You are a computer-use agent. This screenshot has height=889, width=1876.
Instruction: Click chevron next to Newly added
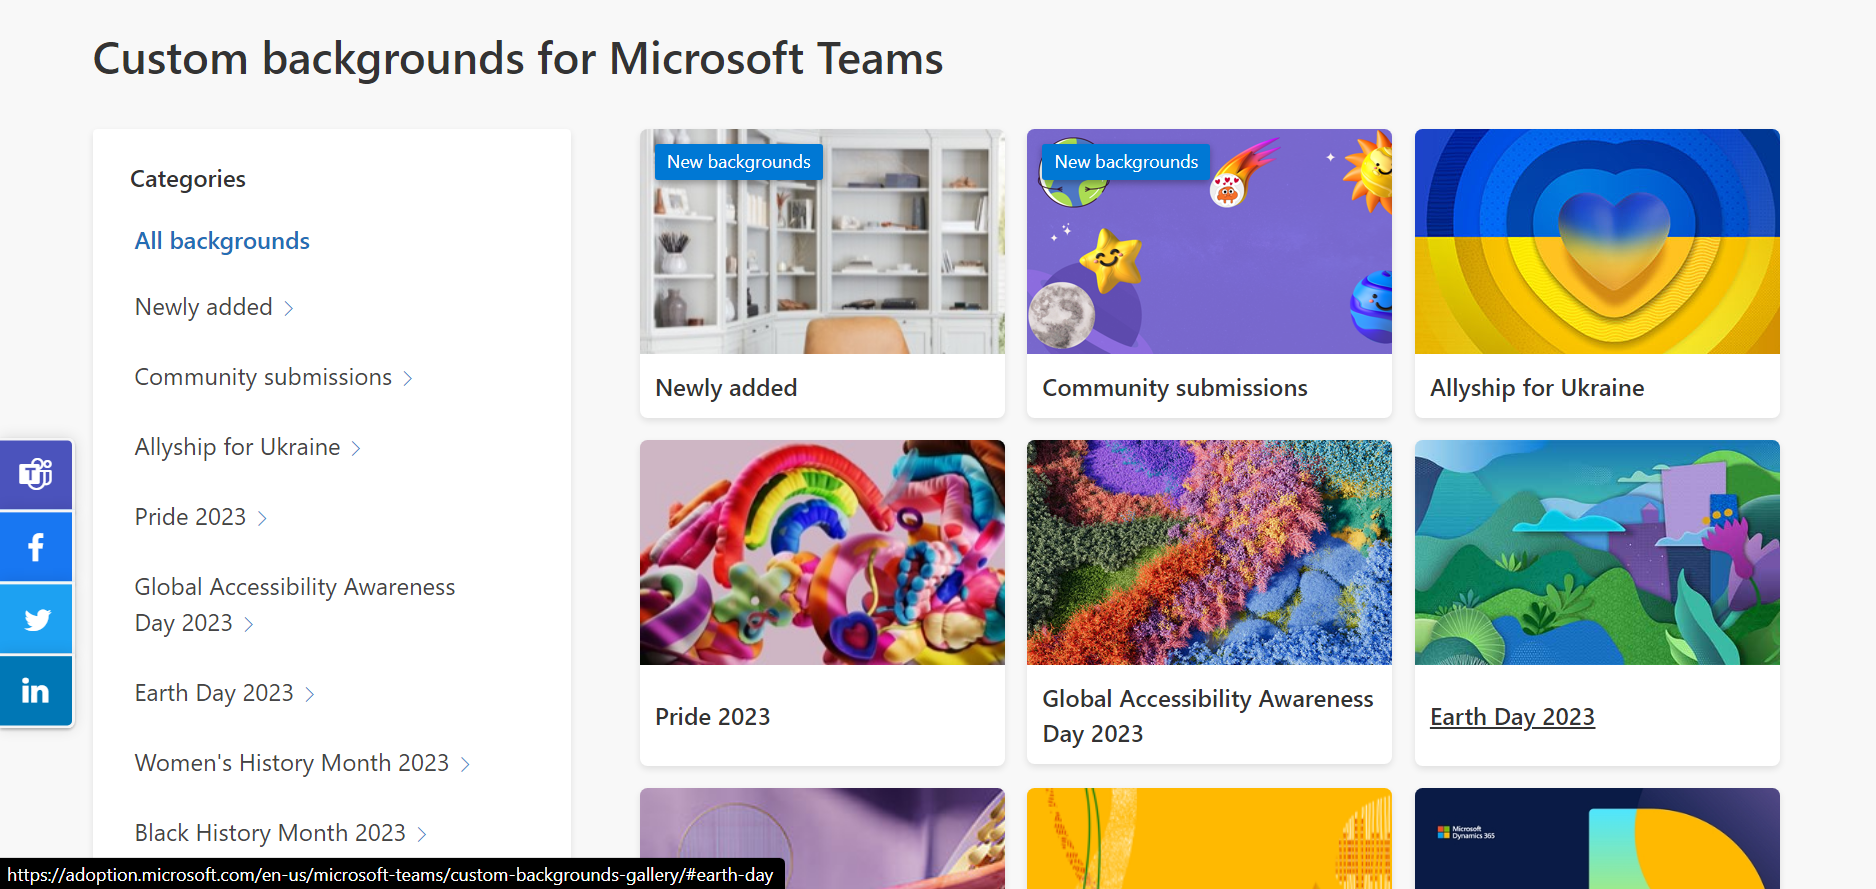click(288, 309)
